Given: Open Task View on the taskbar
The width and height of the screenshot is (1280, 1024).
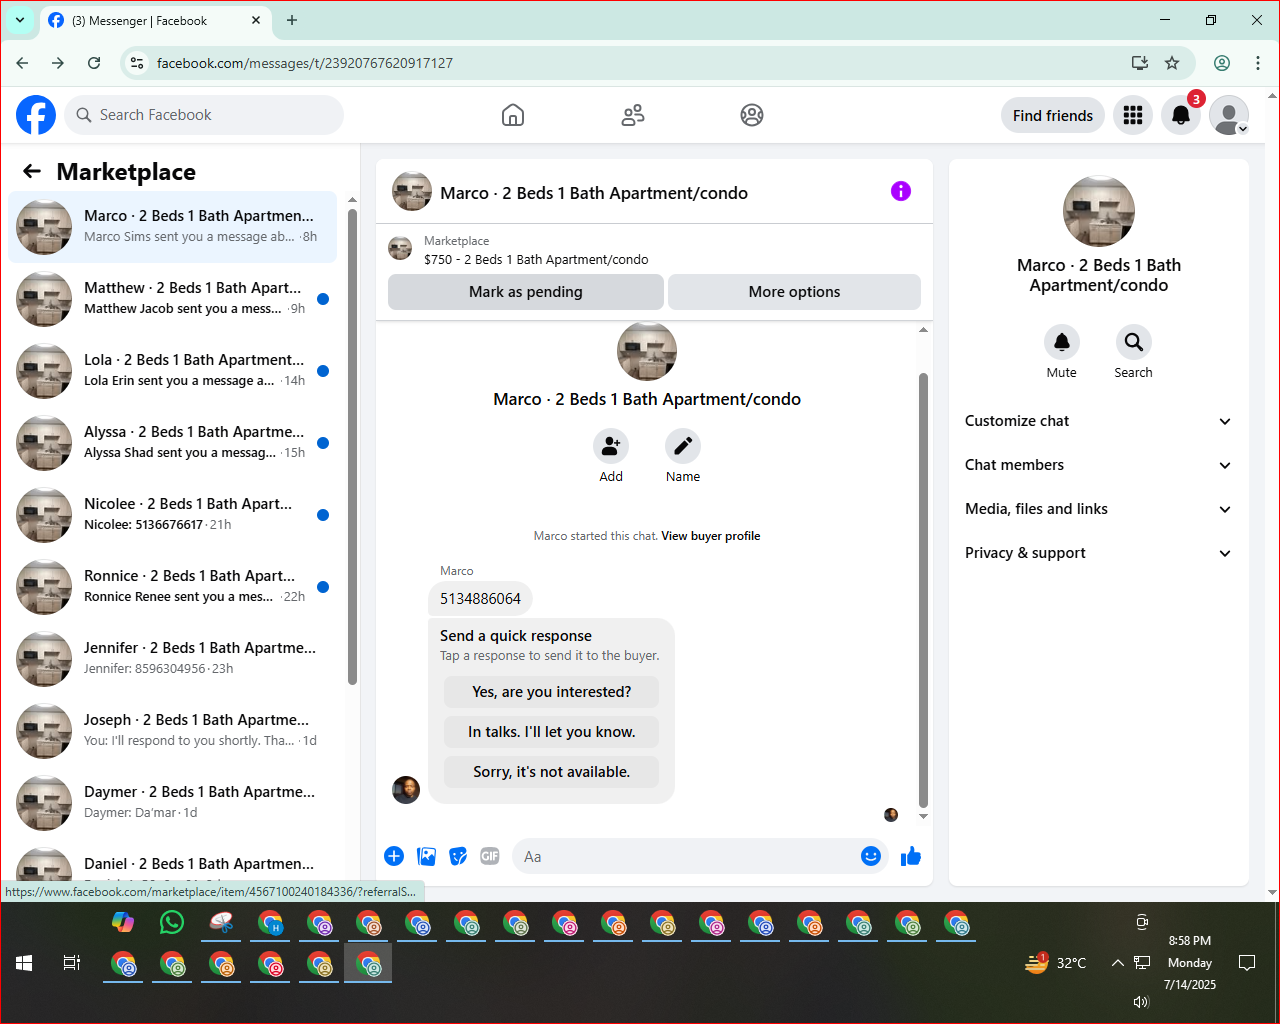Looking at the screenshot, I should click(72, 963).
